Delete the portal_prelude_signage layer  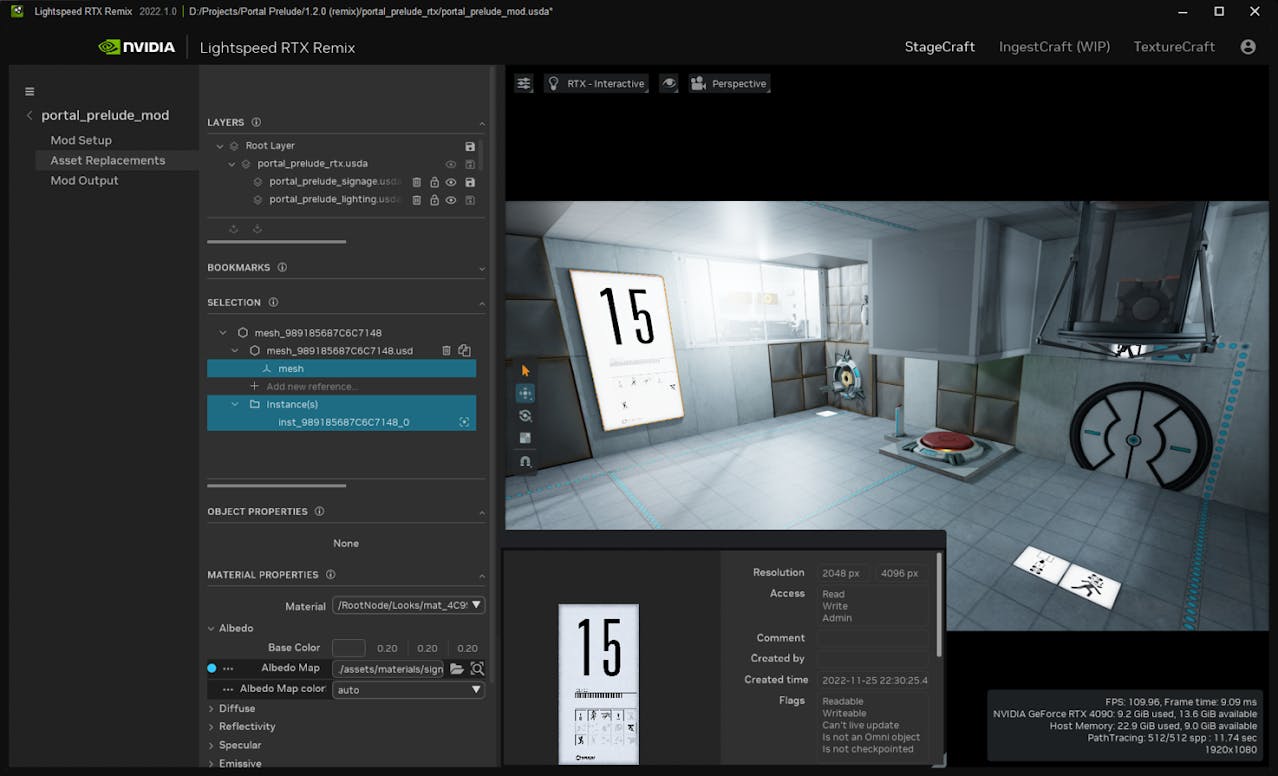pyautogui.click(x=417, y=182)
